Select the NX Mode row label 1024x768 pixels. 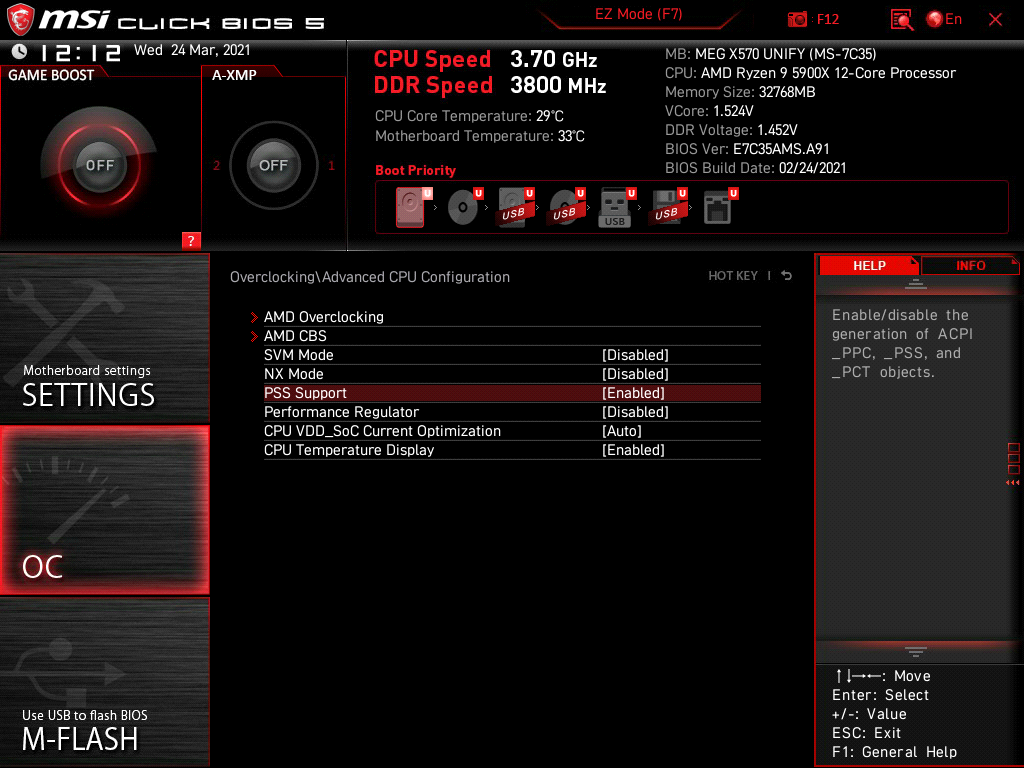click(293, 374)
